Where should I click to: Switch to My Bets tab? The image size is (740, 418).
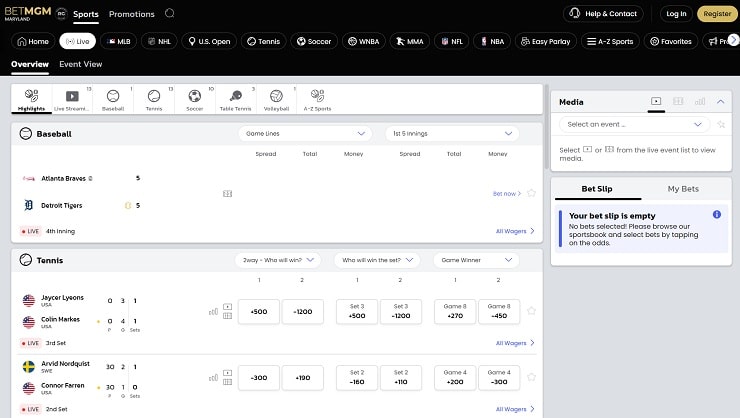click(x=683, y=189)
